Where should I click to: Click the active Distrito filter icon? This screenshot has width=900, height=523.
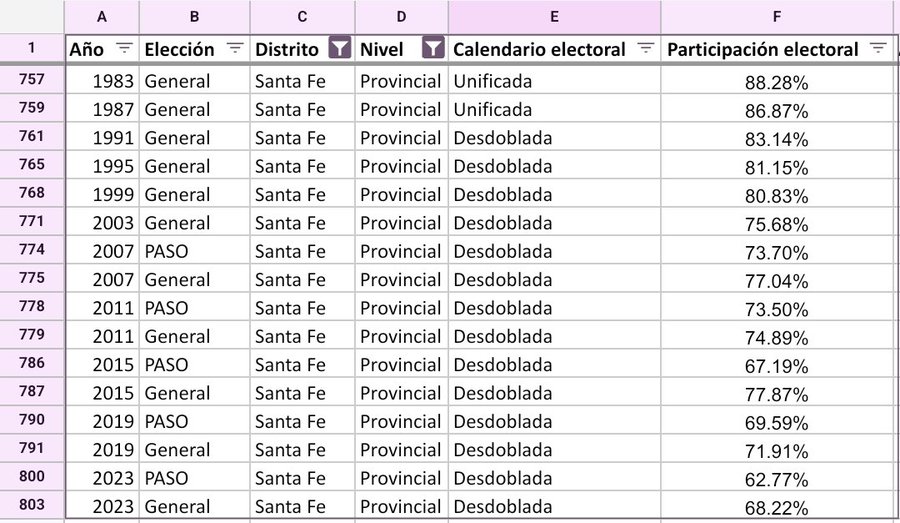tap(340, 48)
